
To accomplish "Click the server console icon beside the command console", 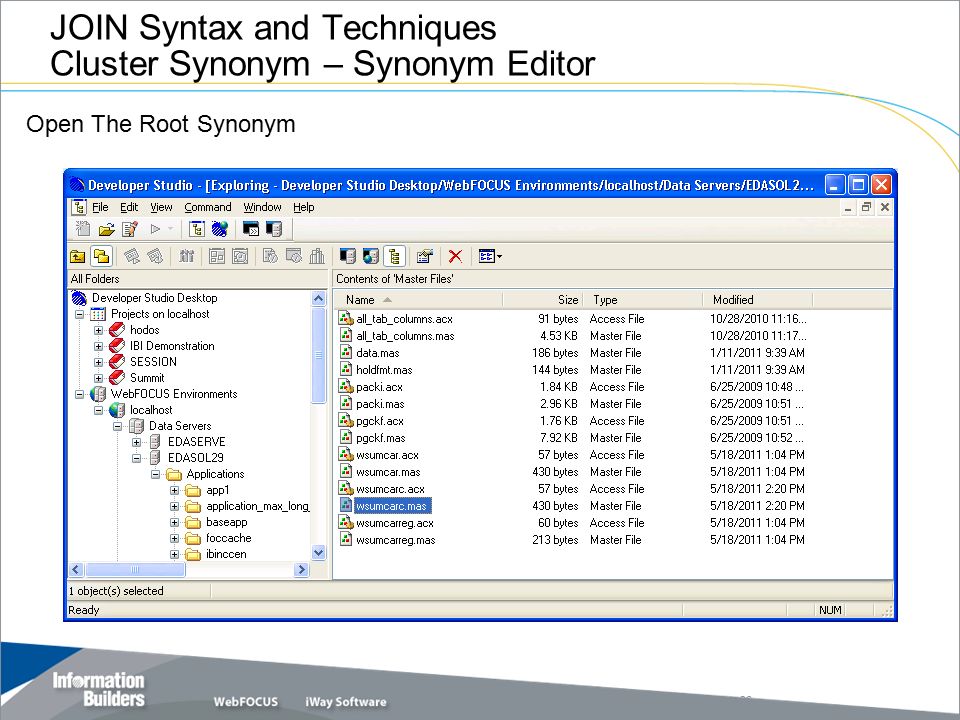I will point(274,230).
